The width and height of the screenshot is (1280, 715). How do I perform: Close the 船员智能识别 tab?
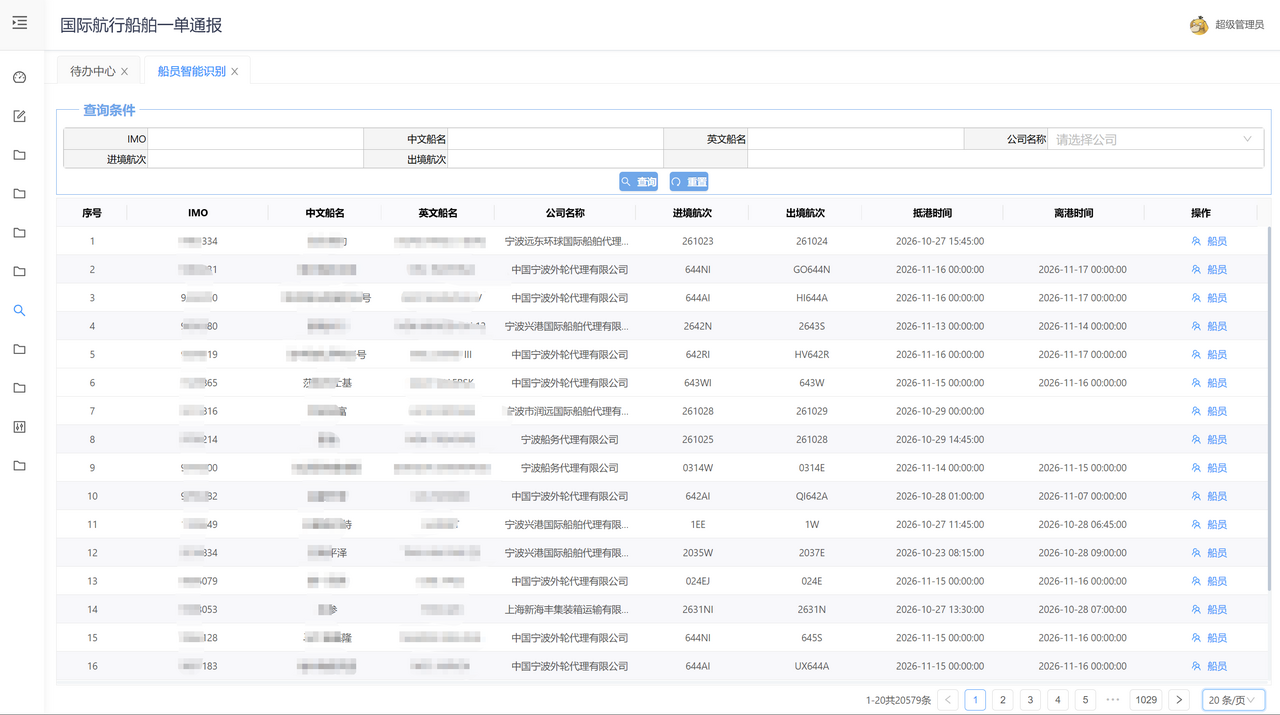point(235,72)
